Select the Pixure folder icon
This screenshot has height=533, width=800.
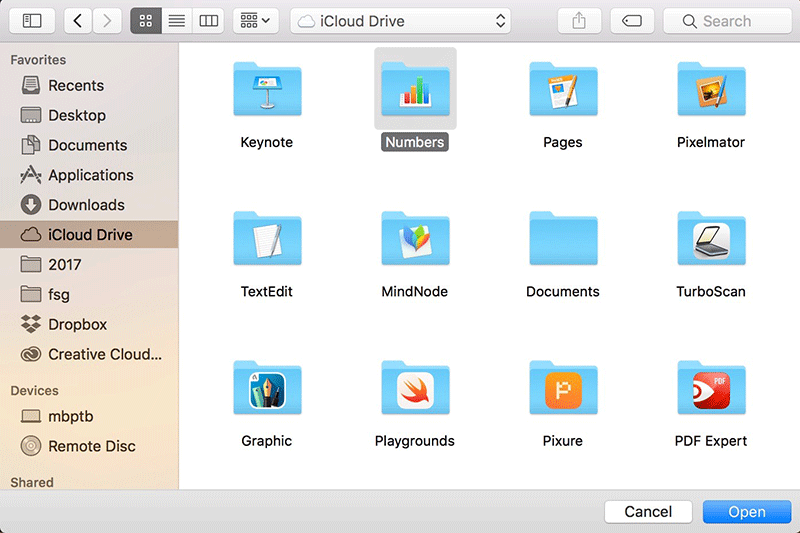(x=563, y=388)
